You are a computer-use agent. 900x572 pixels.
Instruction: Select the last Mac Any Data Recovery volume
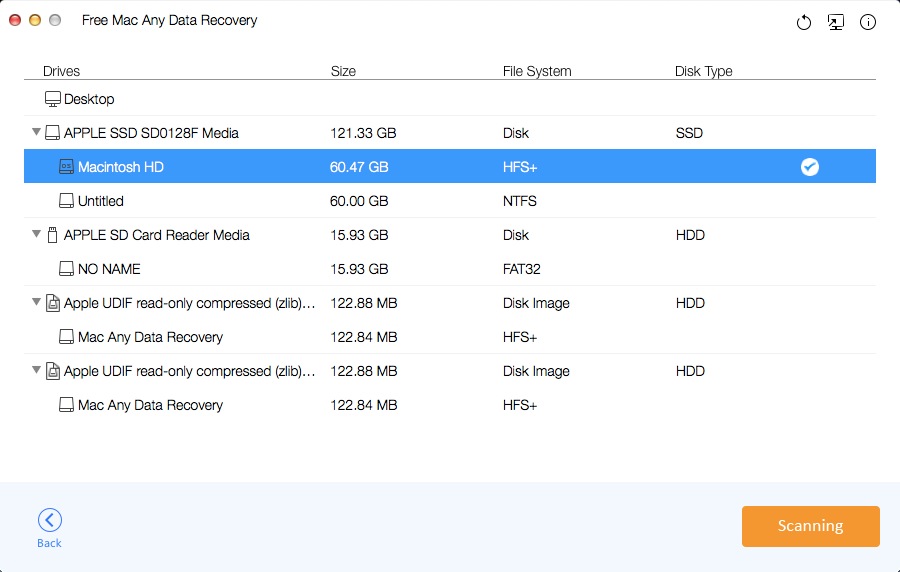(x=450, y=405)
